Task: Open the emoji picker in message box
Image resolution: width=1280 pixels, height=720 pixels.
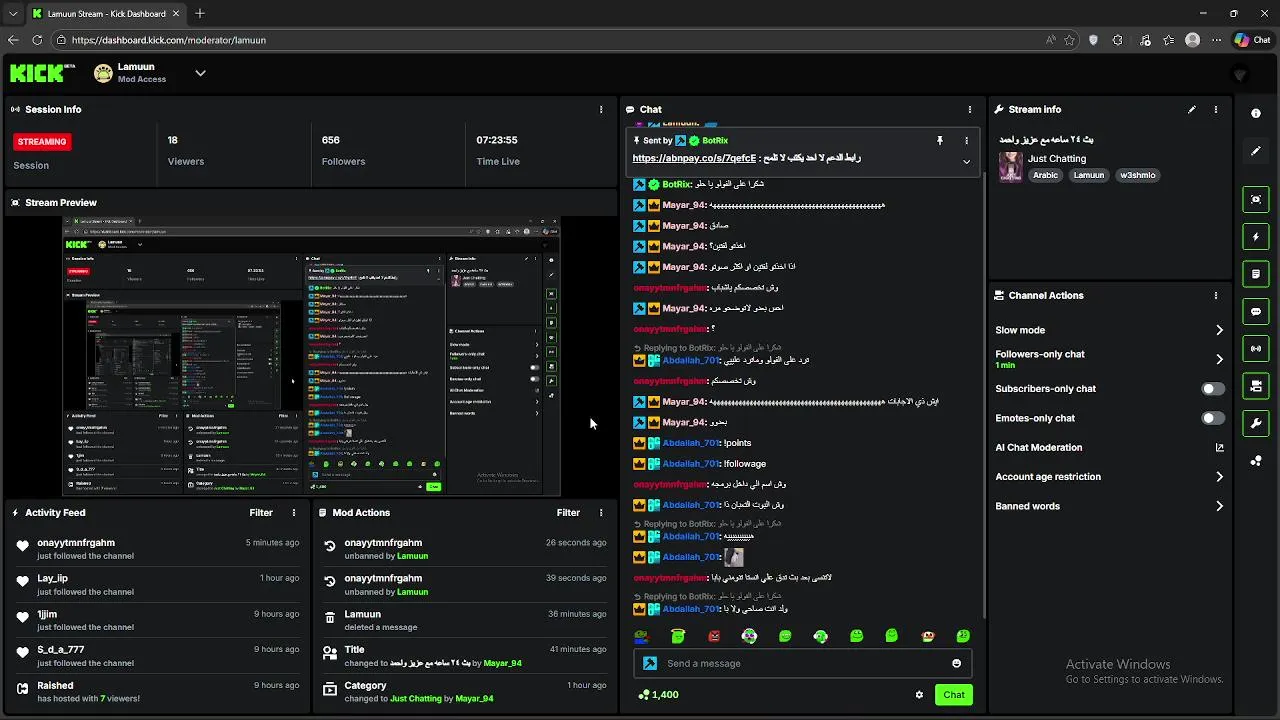Action: [x=956, y=663]
